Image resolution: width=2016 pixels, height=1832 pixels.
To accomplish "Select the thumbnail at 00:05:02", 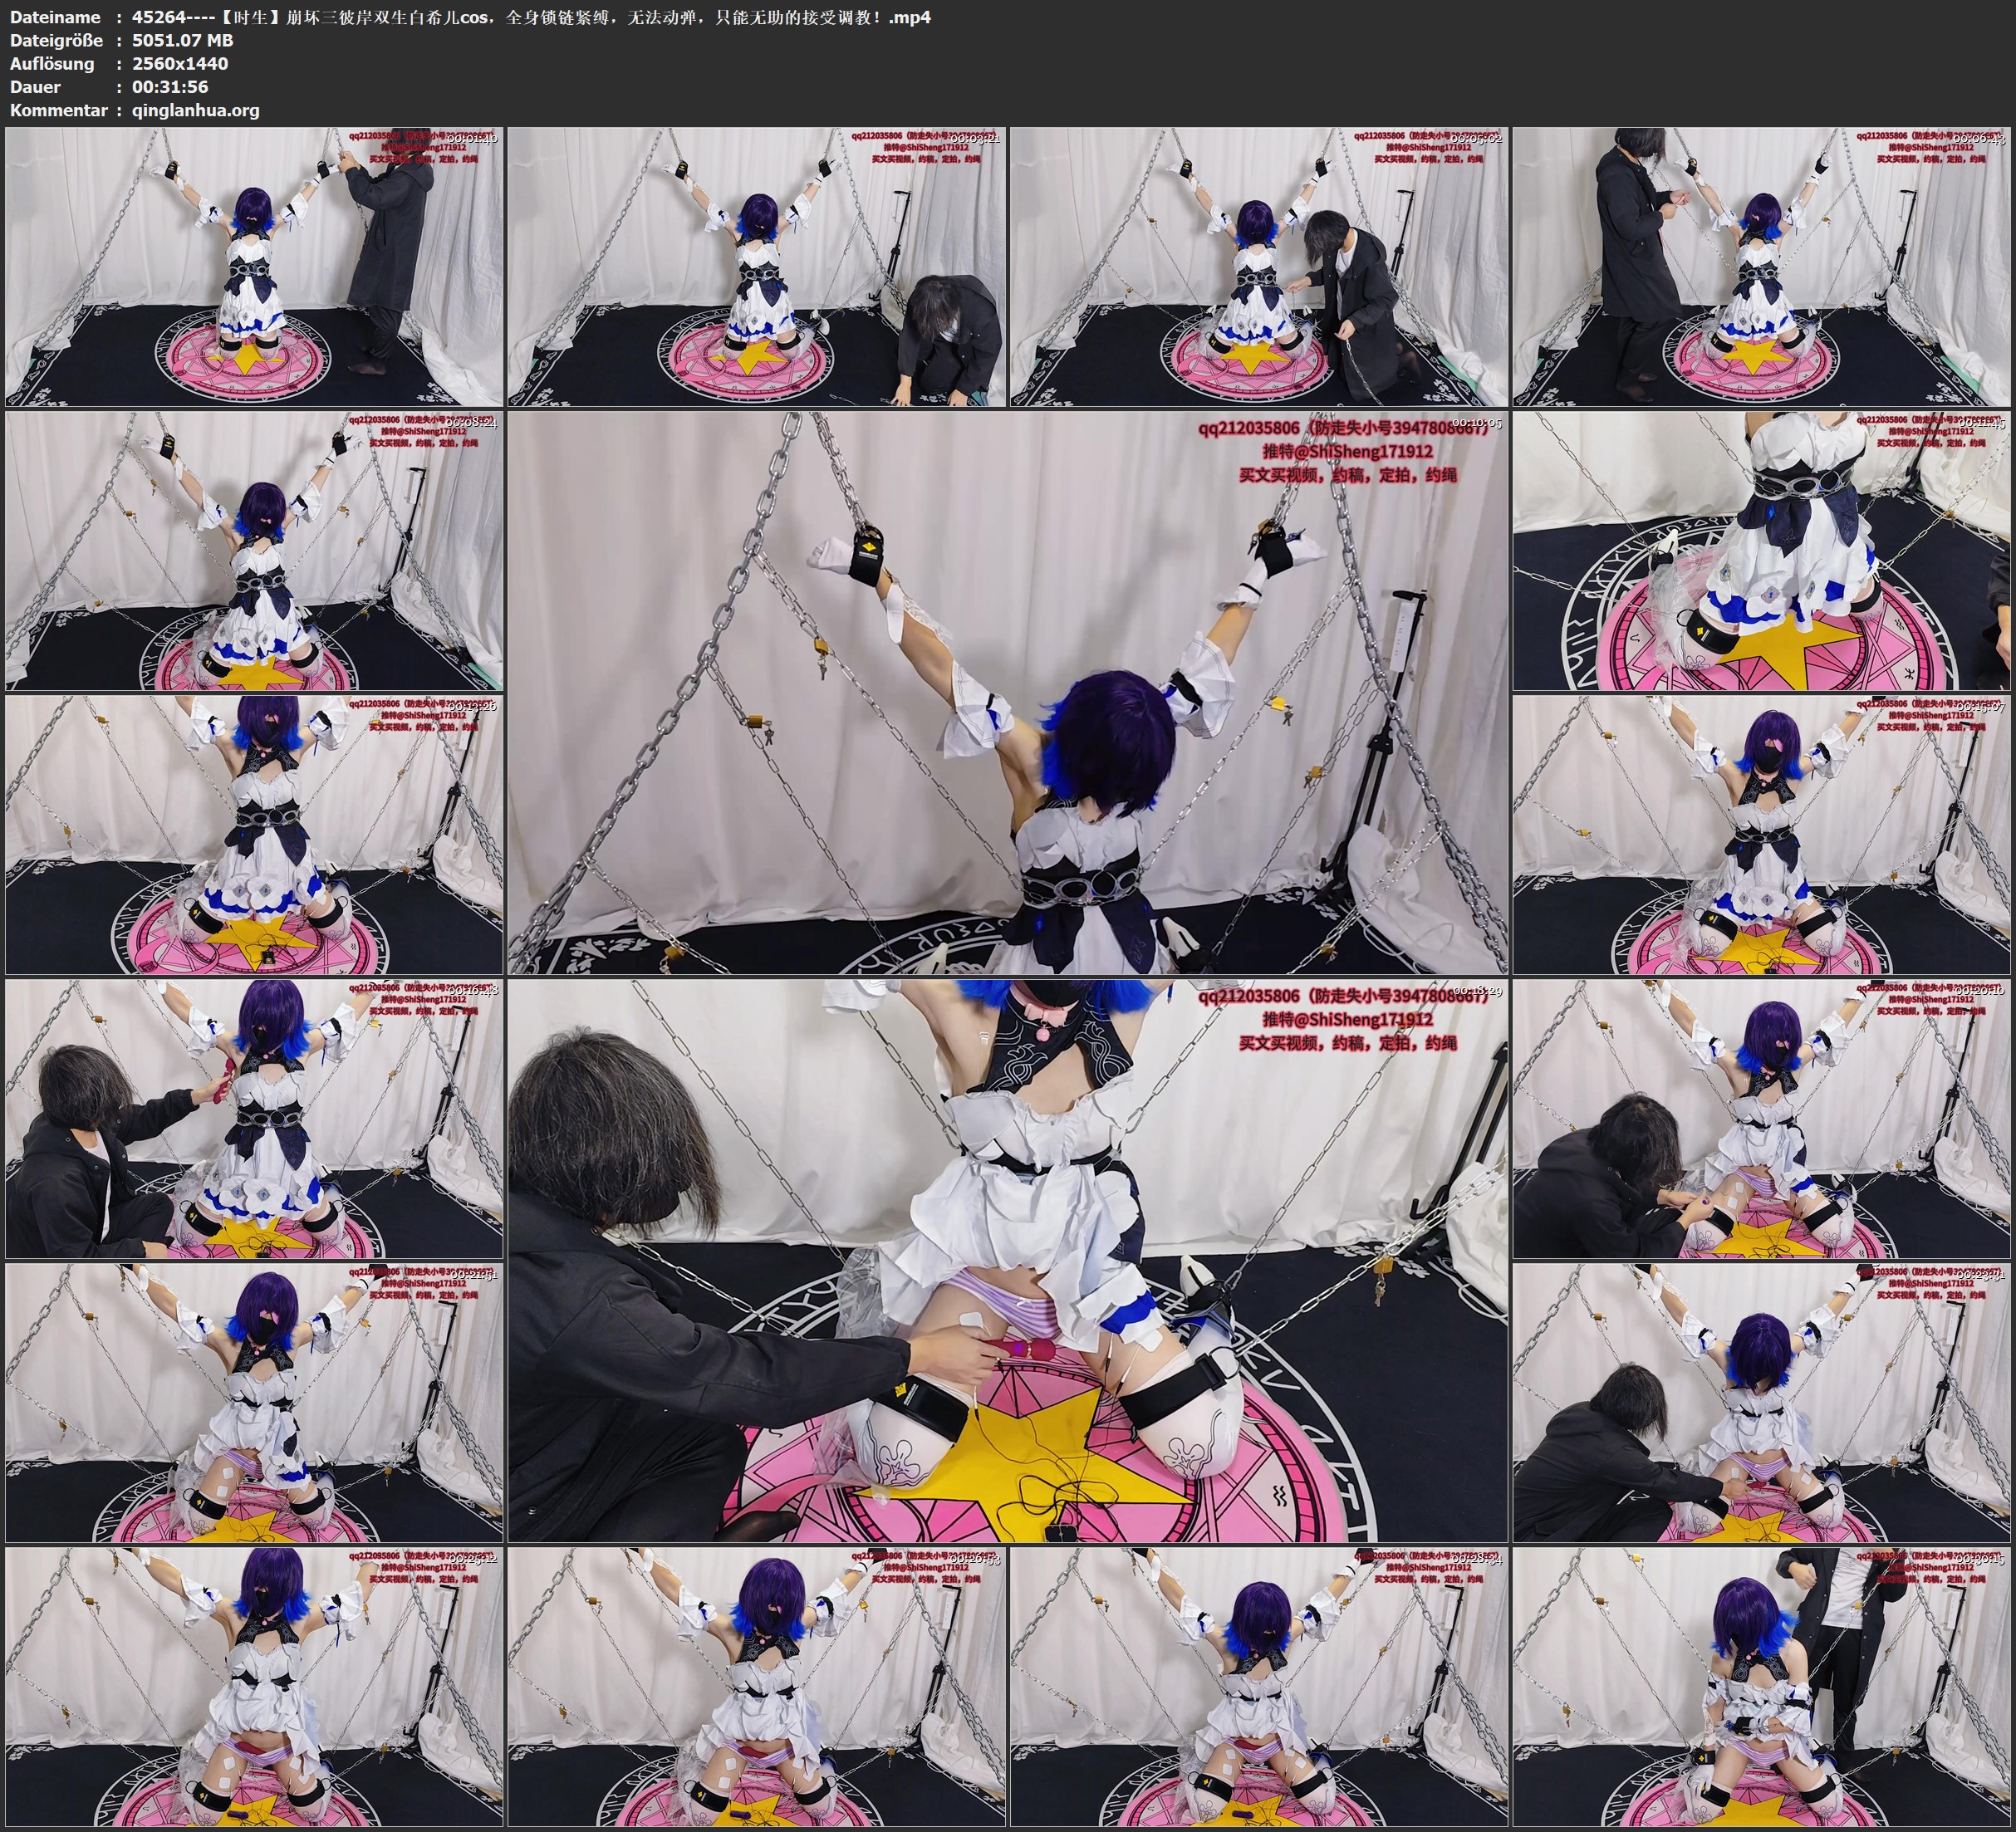I will (1259, 266).
